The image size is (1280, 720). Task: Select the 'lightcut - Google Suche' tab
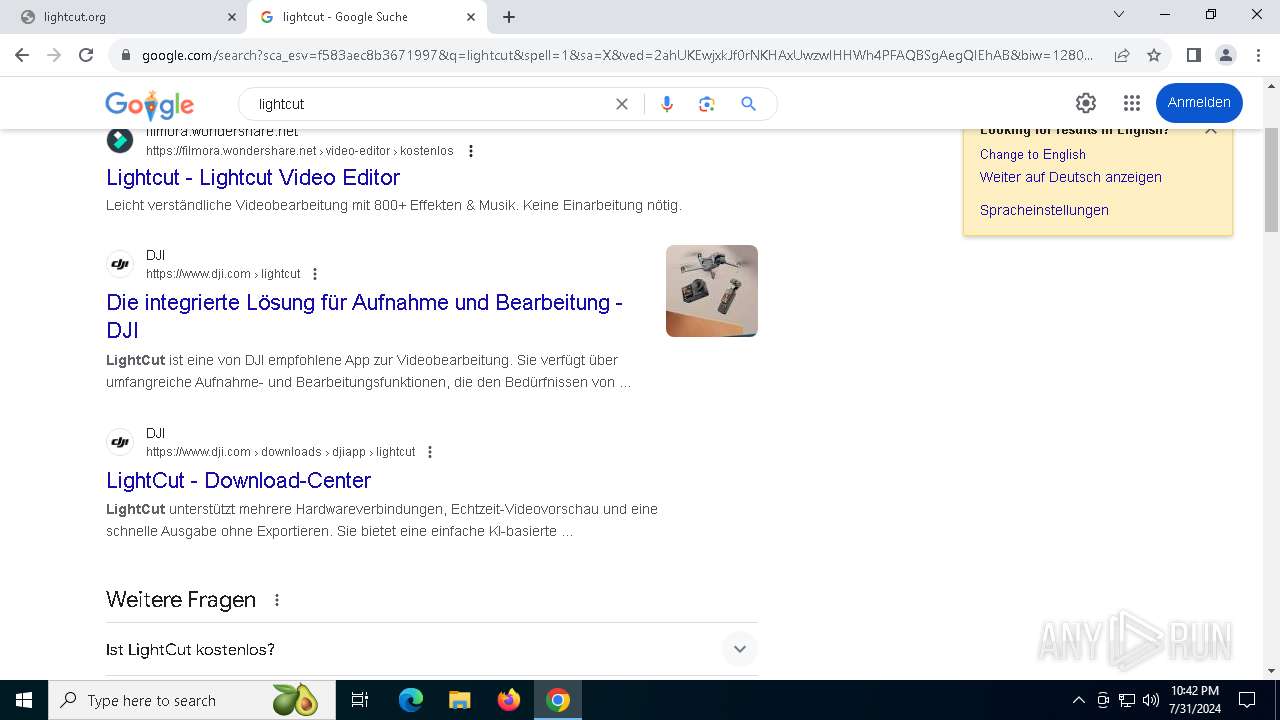[366, 17]
